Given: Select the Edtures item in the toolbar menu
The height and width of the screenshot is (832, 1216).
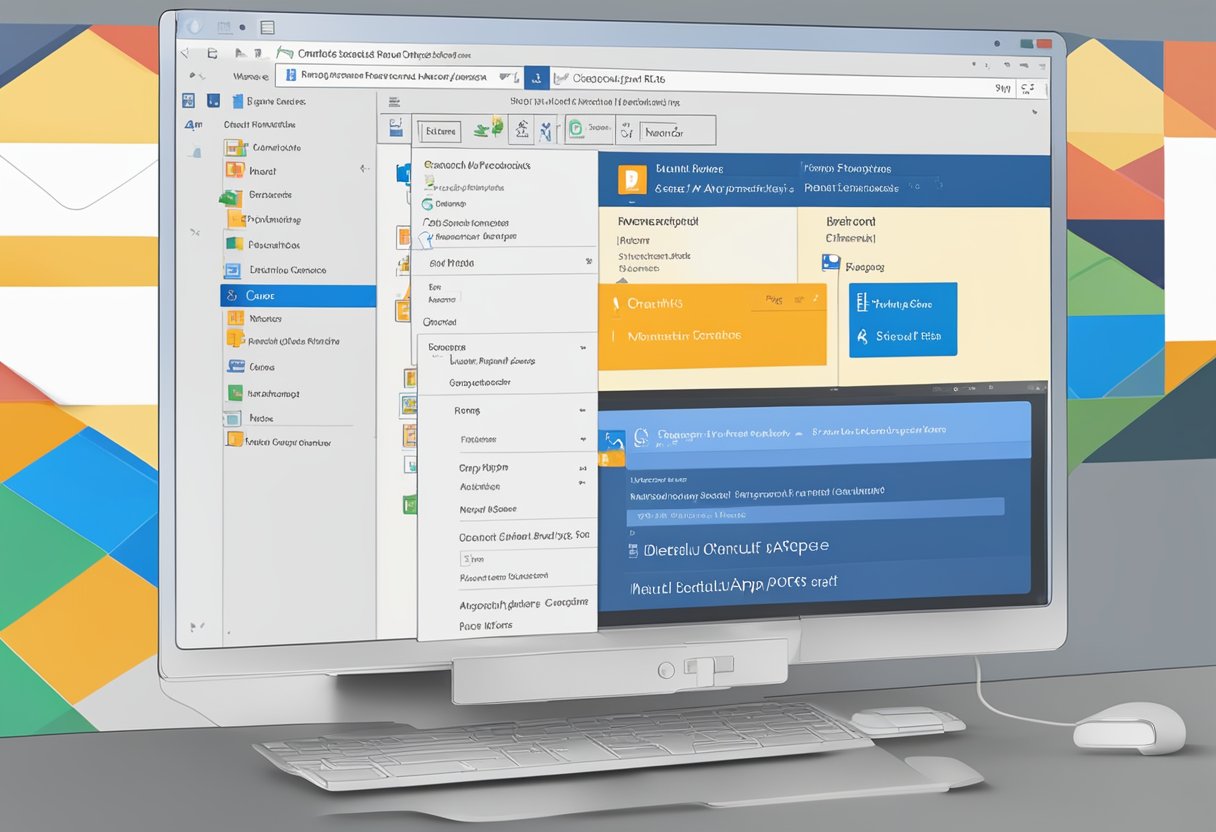Looking at the screenshot, I should click(440, 130).
